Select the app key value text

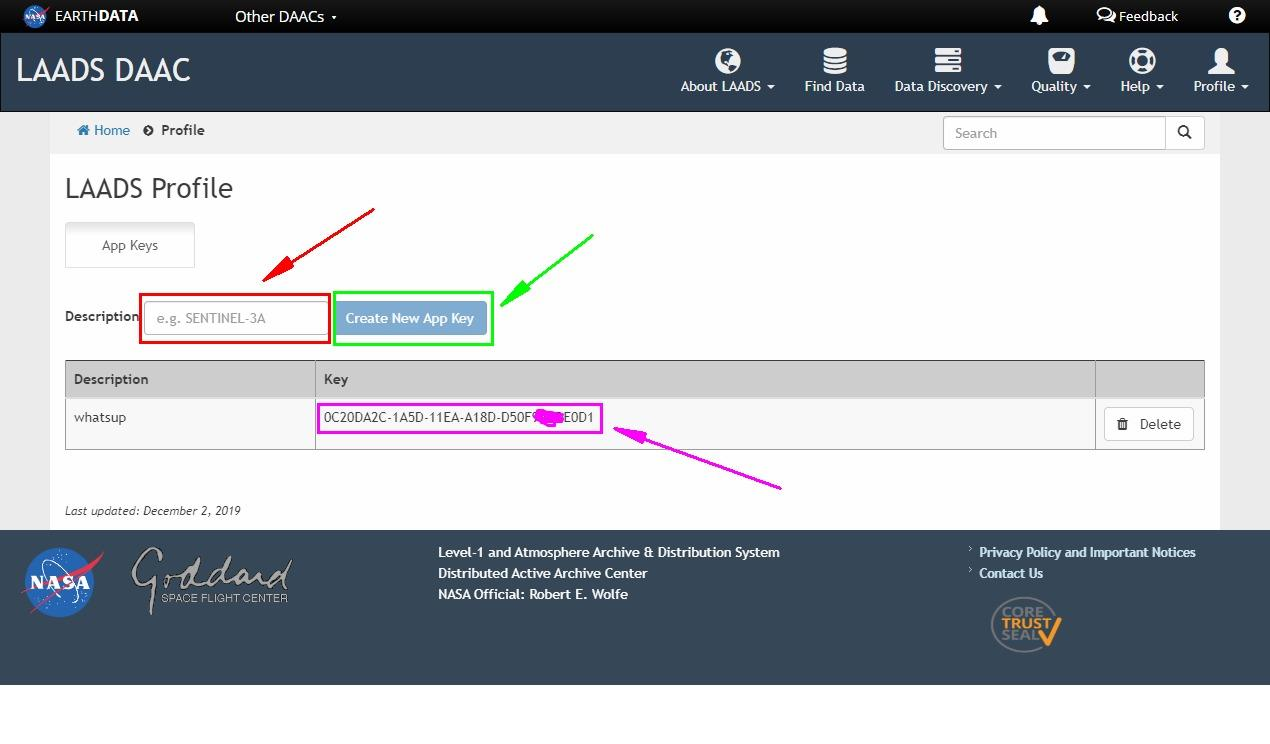459,417
